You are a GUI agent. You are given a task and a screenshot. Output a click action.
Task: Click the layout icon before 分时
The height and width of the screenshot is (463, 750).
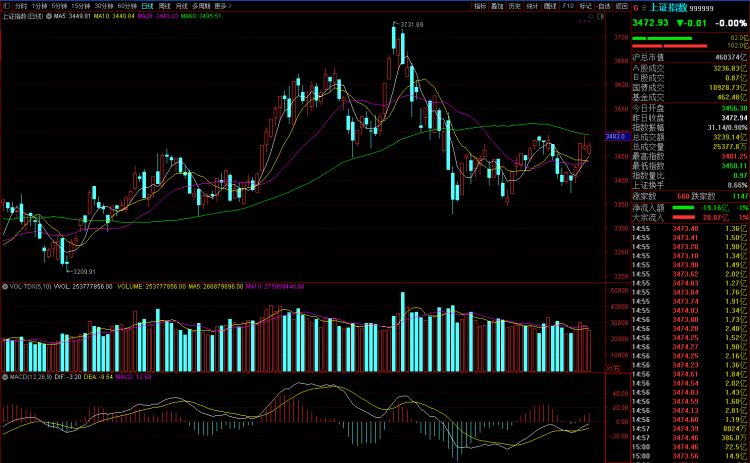(5, 6)
